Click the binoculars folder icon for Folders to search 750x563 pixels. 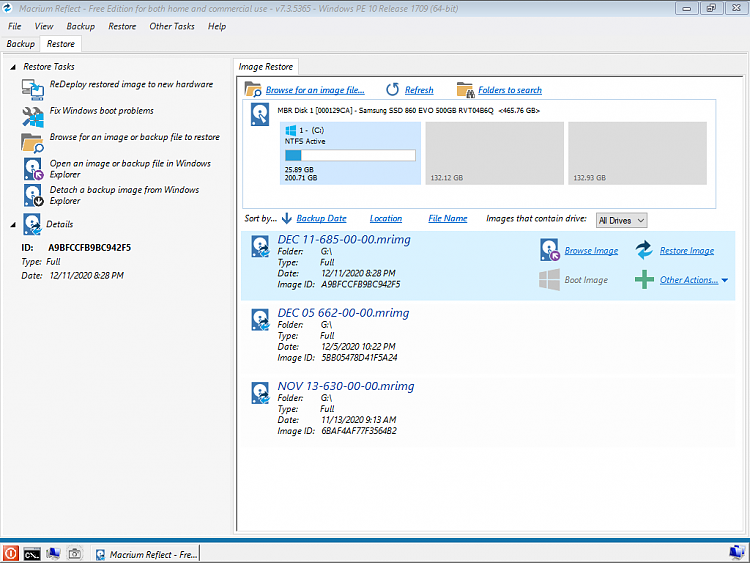pyautogui.click(x=465, y=89)
